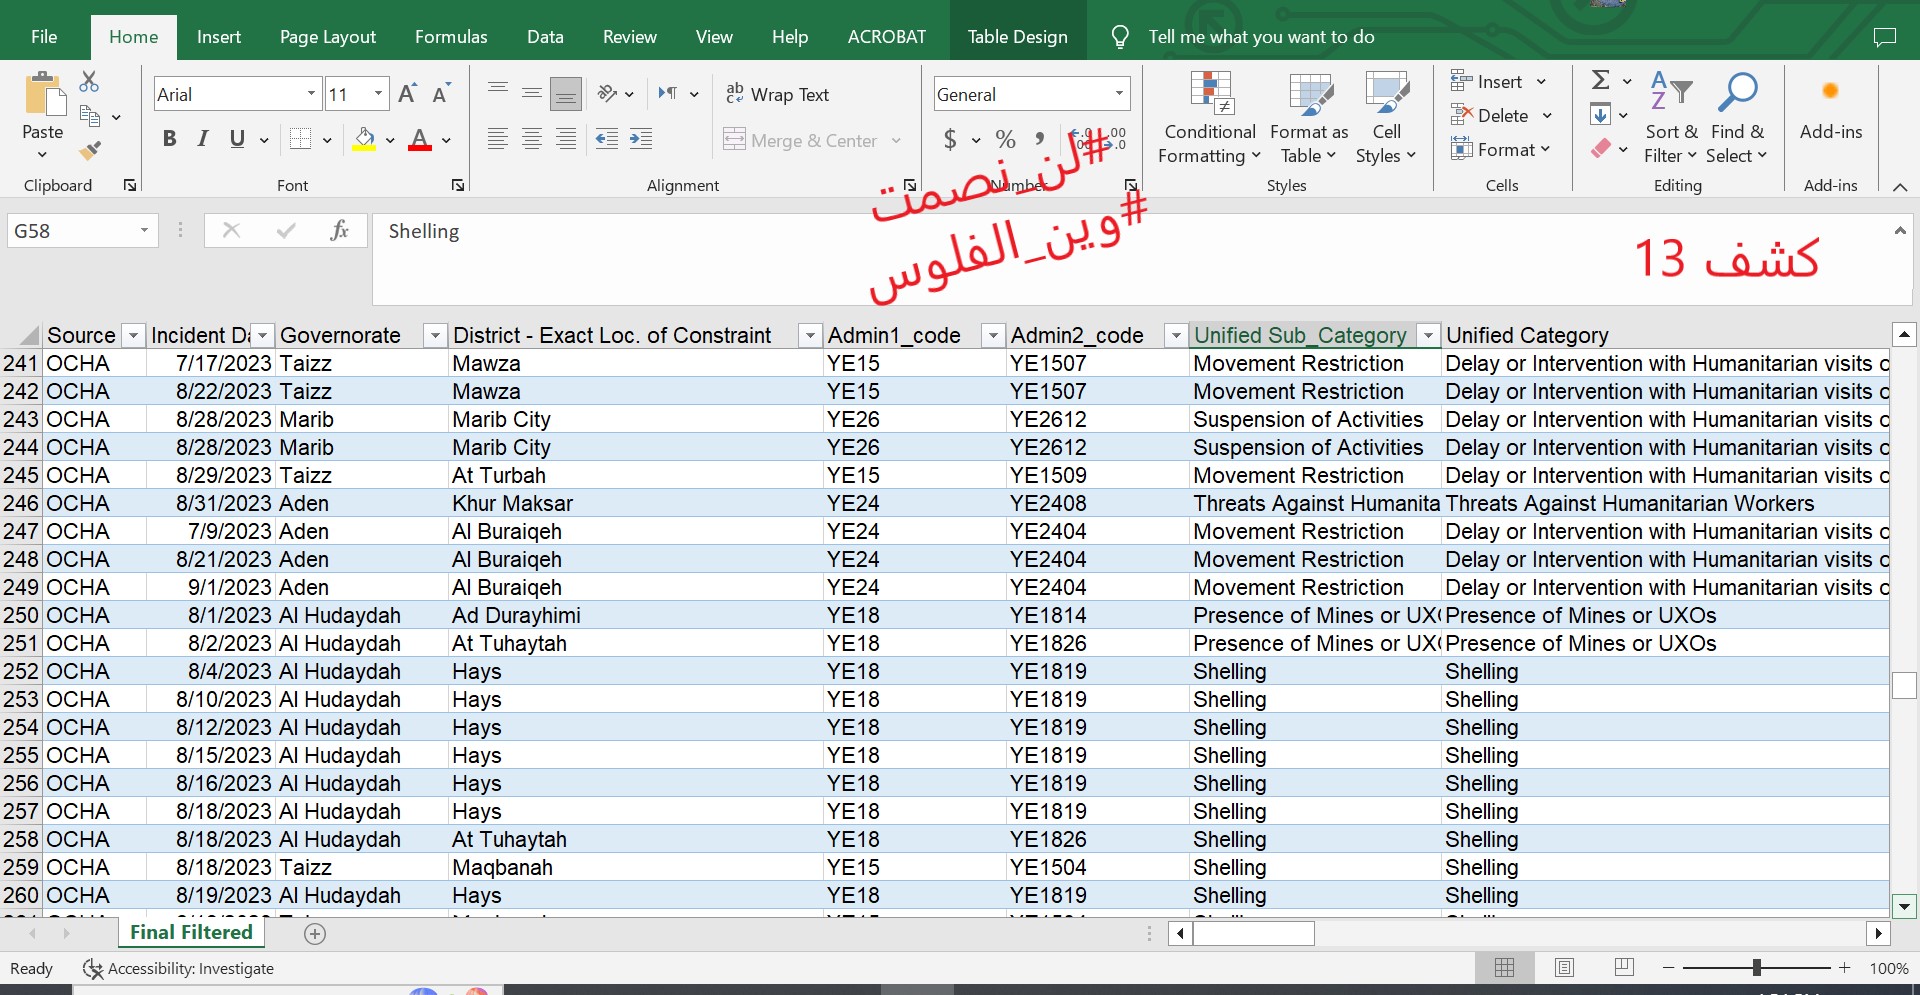Open Conditional Formatting menu
Screen dimensions: 1920x995
1209,118
